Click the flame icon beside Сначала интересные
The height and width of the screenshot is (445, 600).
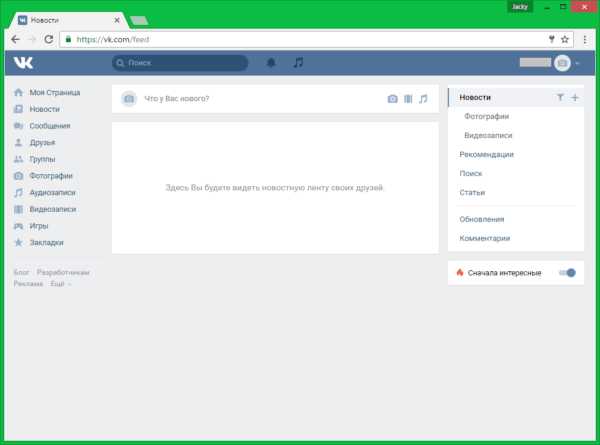(460, 272)
